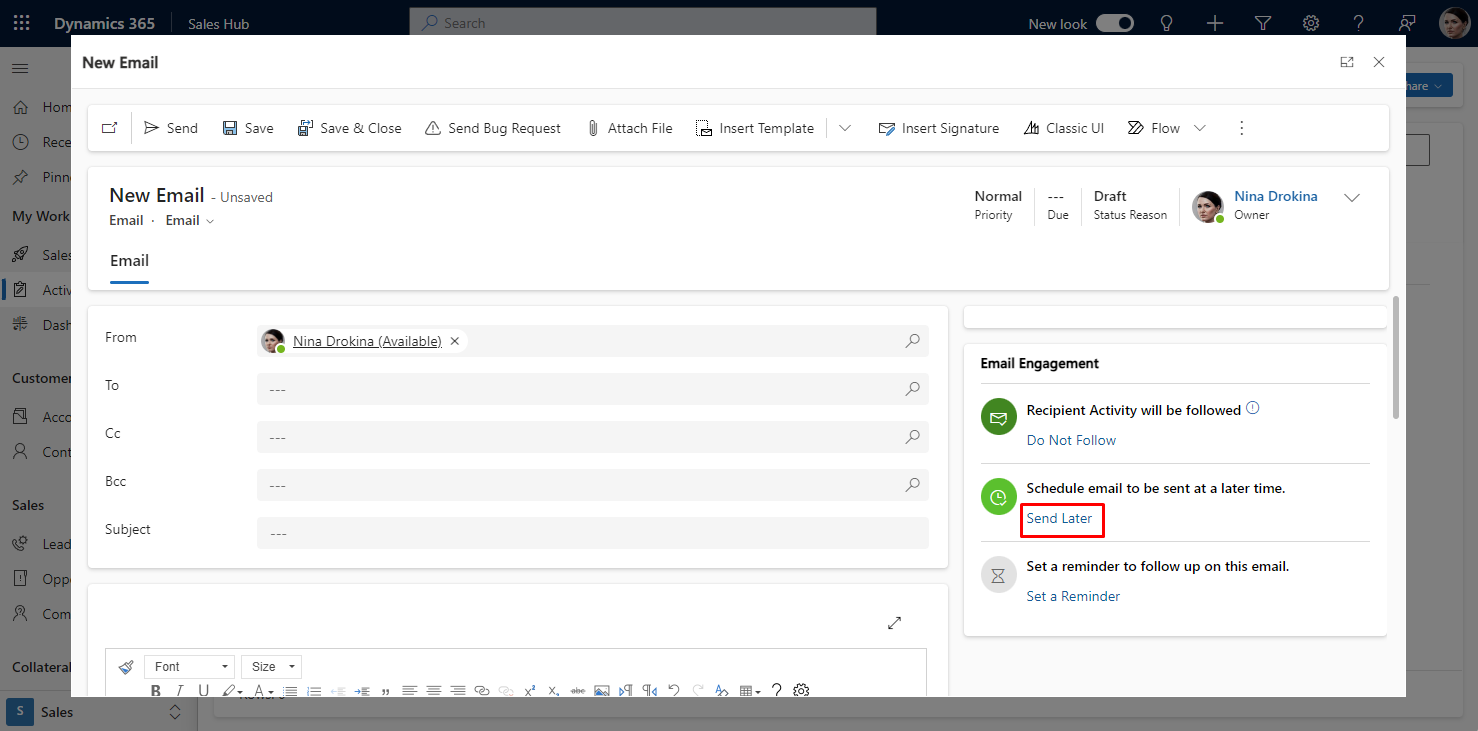Open the Font dropdown
This screenshot has width=1478, height=731.
[x=190, y=667]
